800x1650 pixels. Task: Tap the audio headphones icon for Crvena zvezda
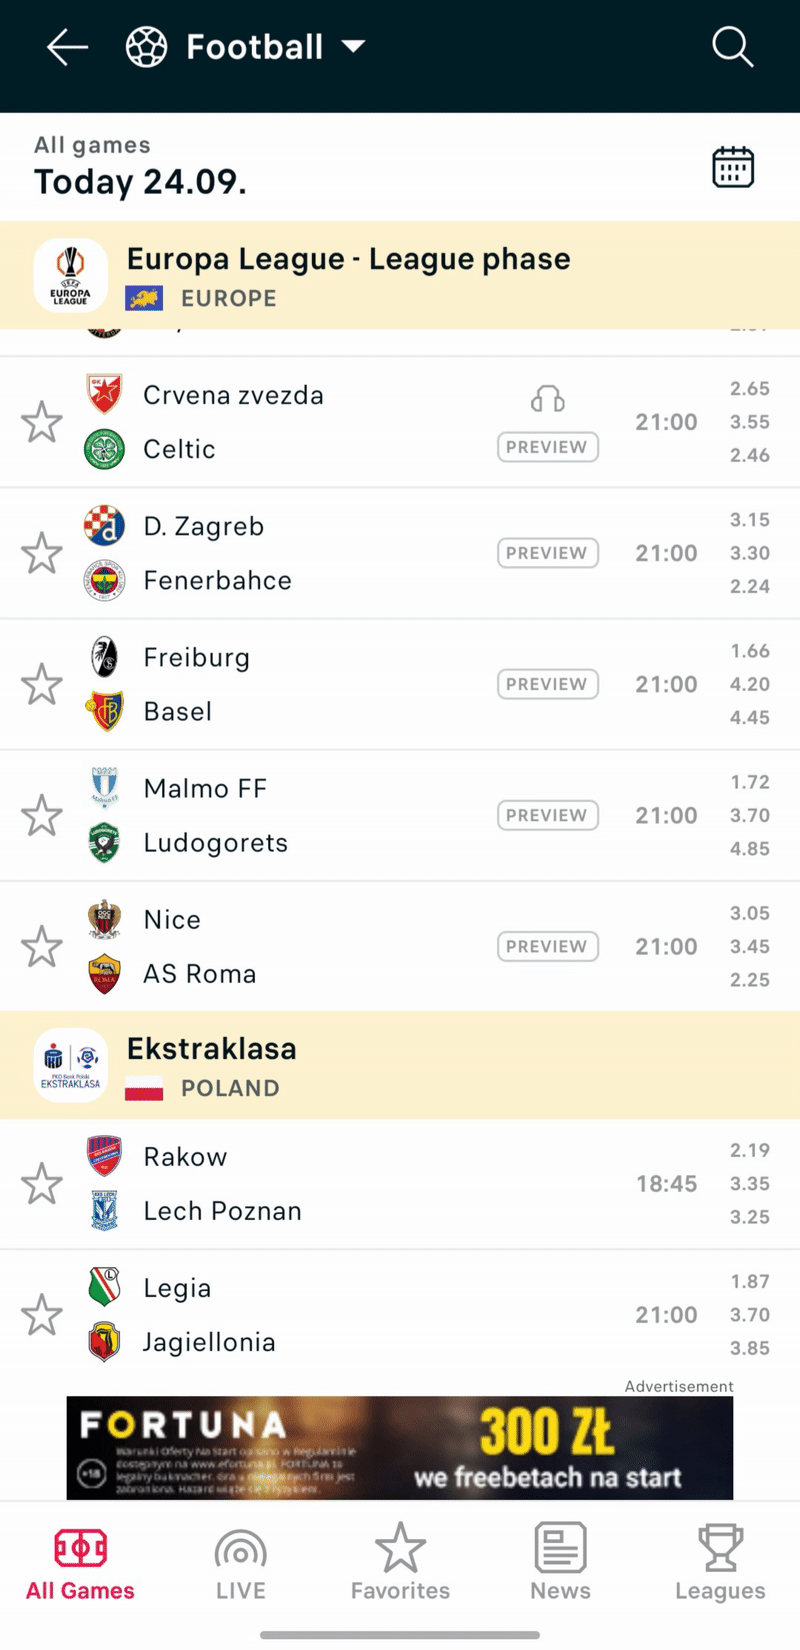pyautogui.click(x=547, y=400)
